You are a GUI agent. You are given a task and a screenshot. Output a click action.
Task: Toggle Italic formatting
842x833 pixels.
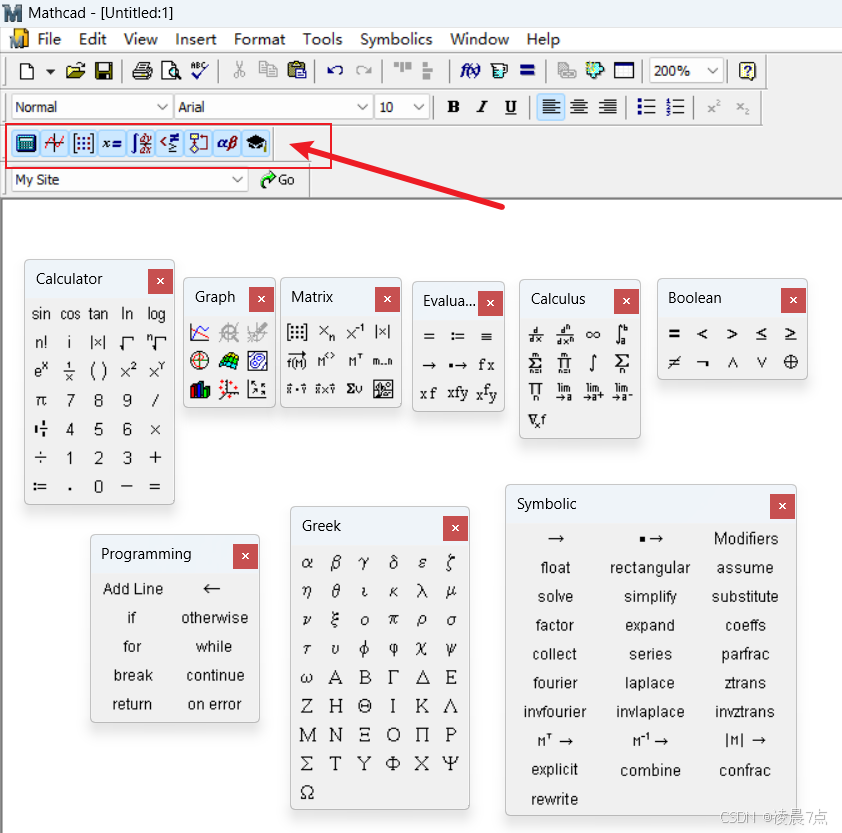[482, 107]
